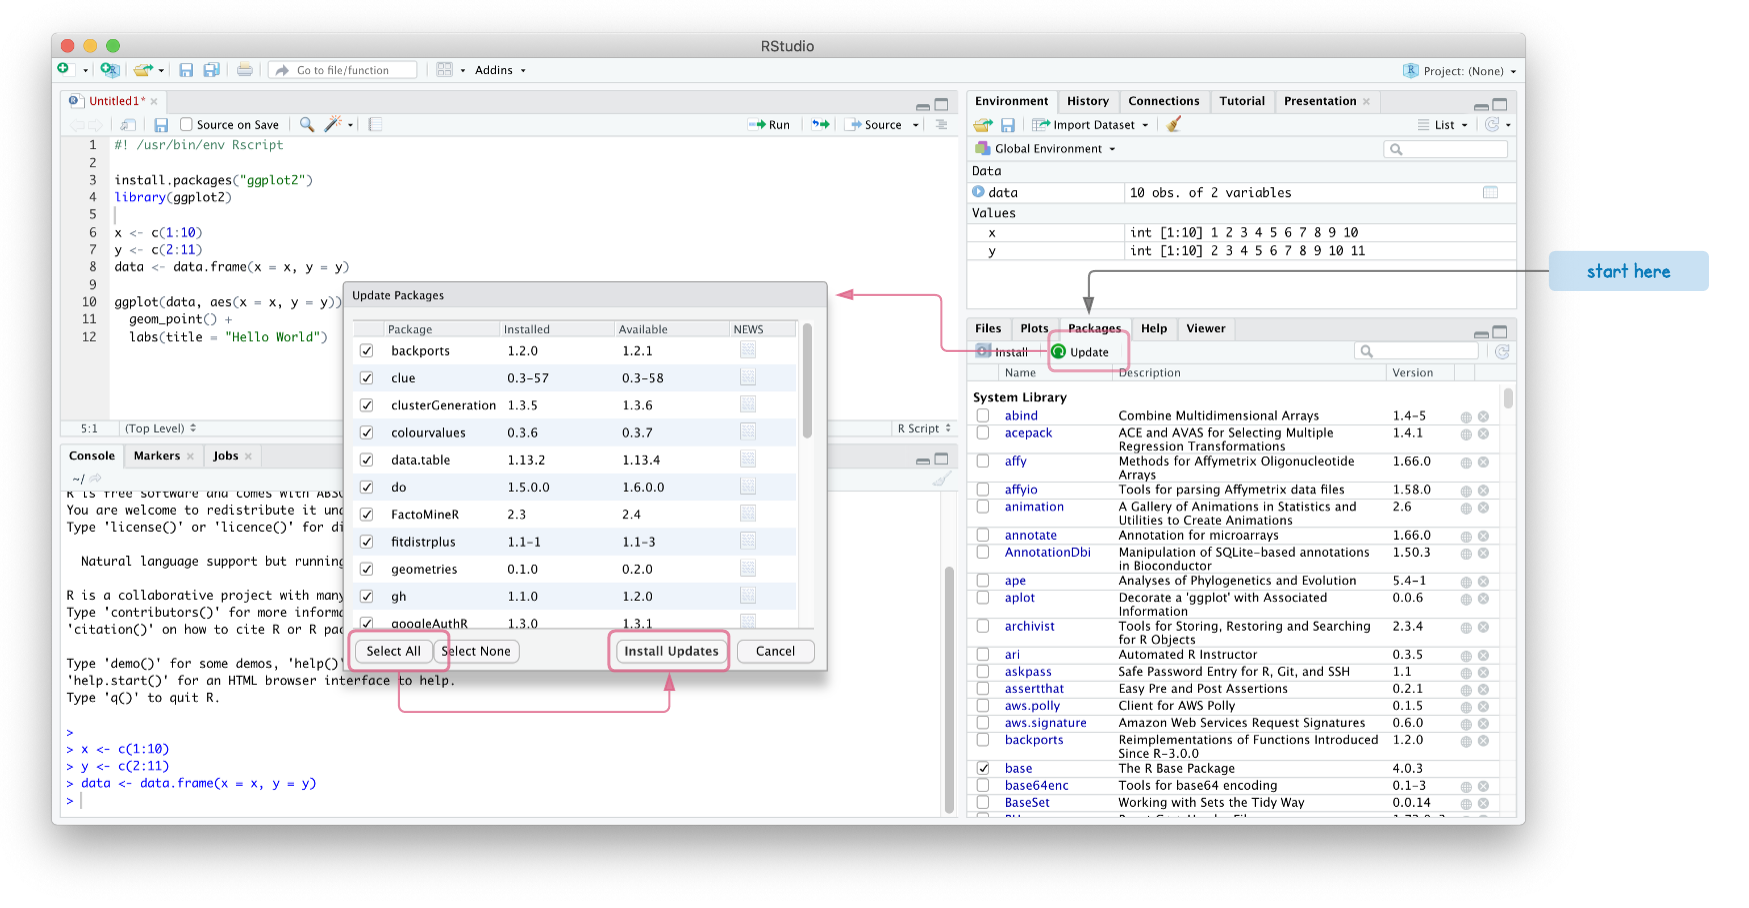Switch to the History tab
1749x908 pixels.
click(1087, 101)
